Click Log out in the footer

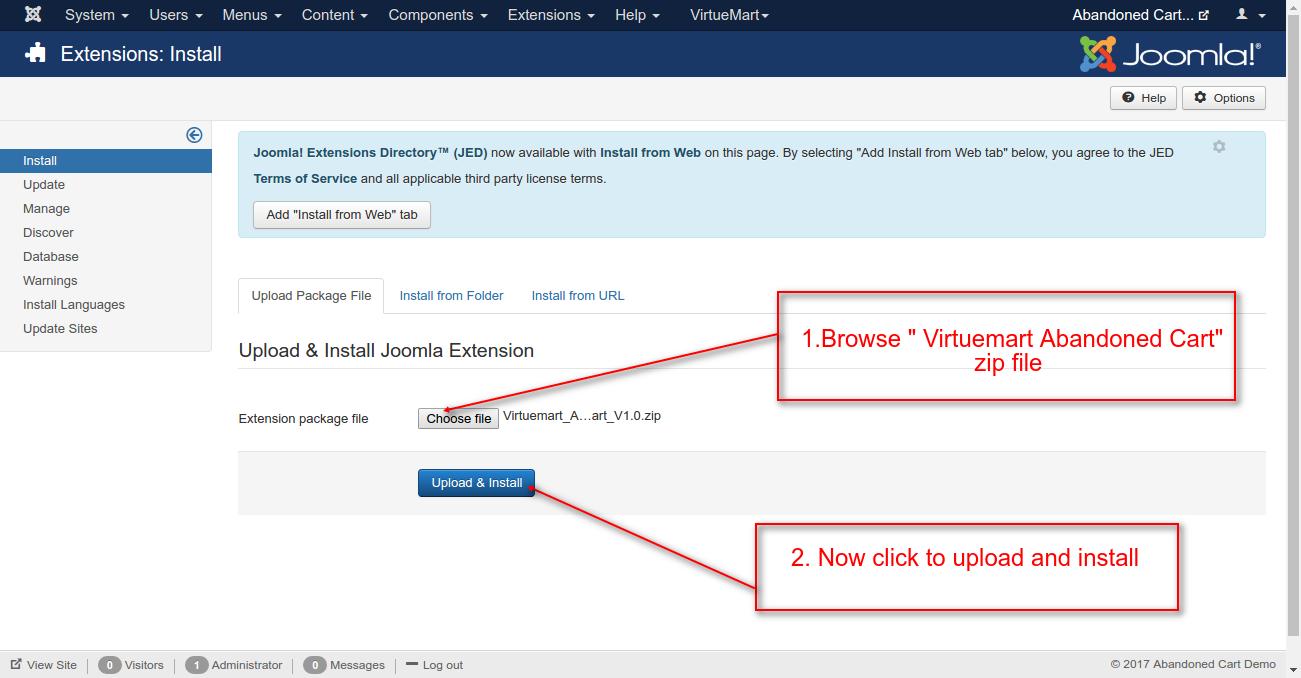435,665
